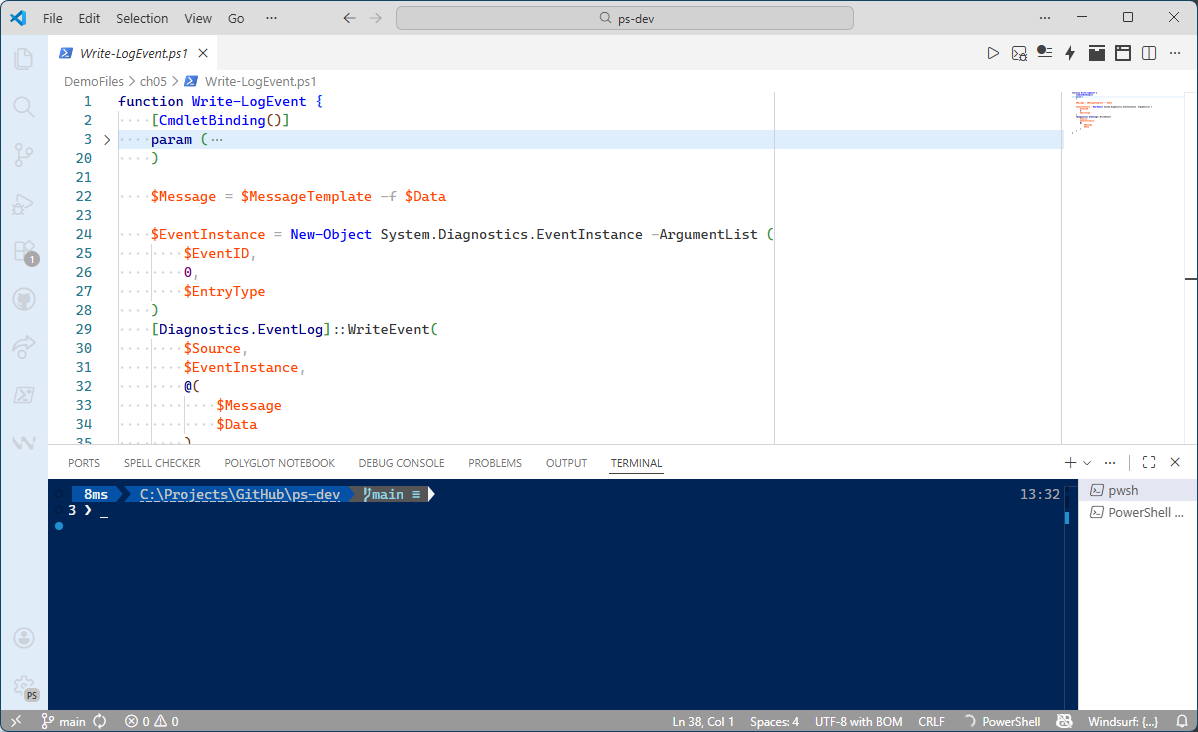Maximize the terminal panel size

(1149, 462)
